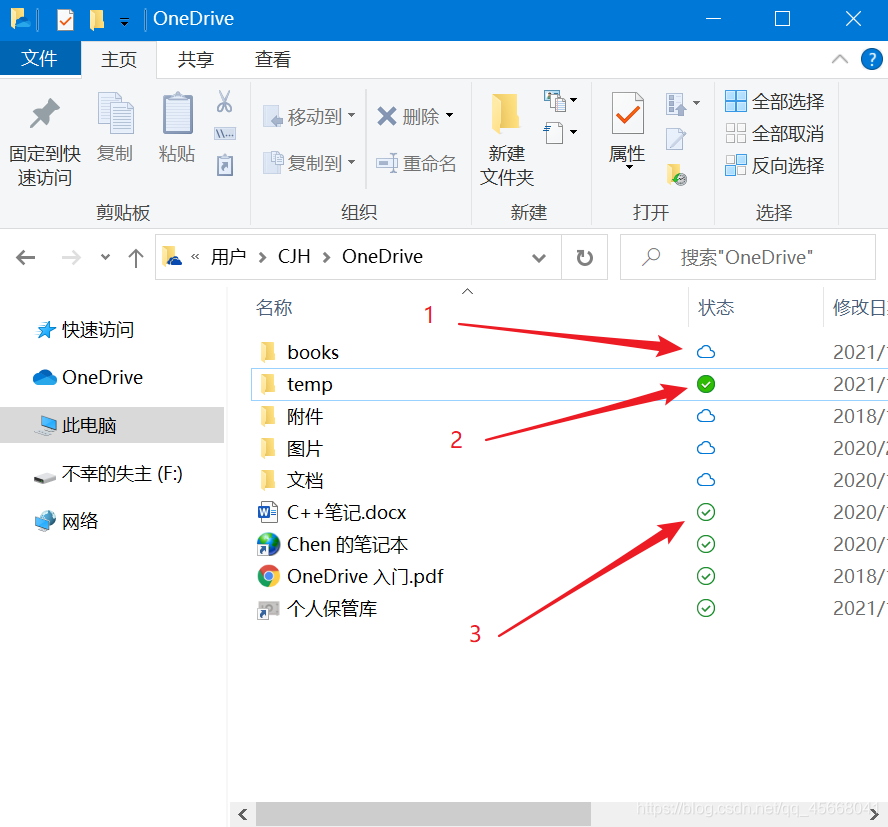Select Network (网络) in the navigation pane
Image resolution: width=888 pixels, height=827 pixels.
click(66, 521)
